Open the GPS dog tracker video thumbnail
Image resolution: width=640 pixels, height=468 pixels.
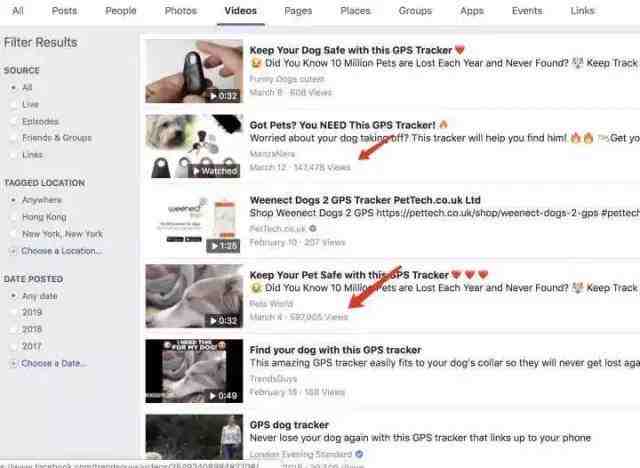tap(194, 437)
